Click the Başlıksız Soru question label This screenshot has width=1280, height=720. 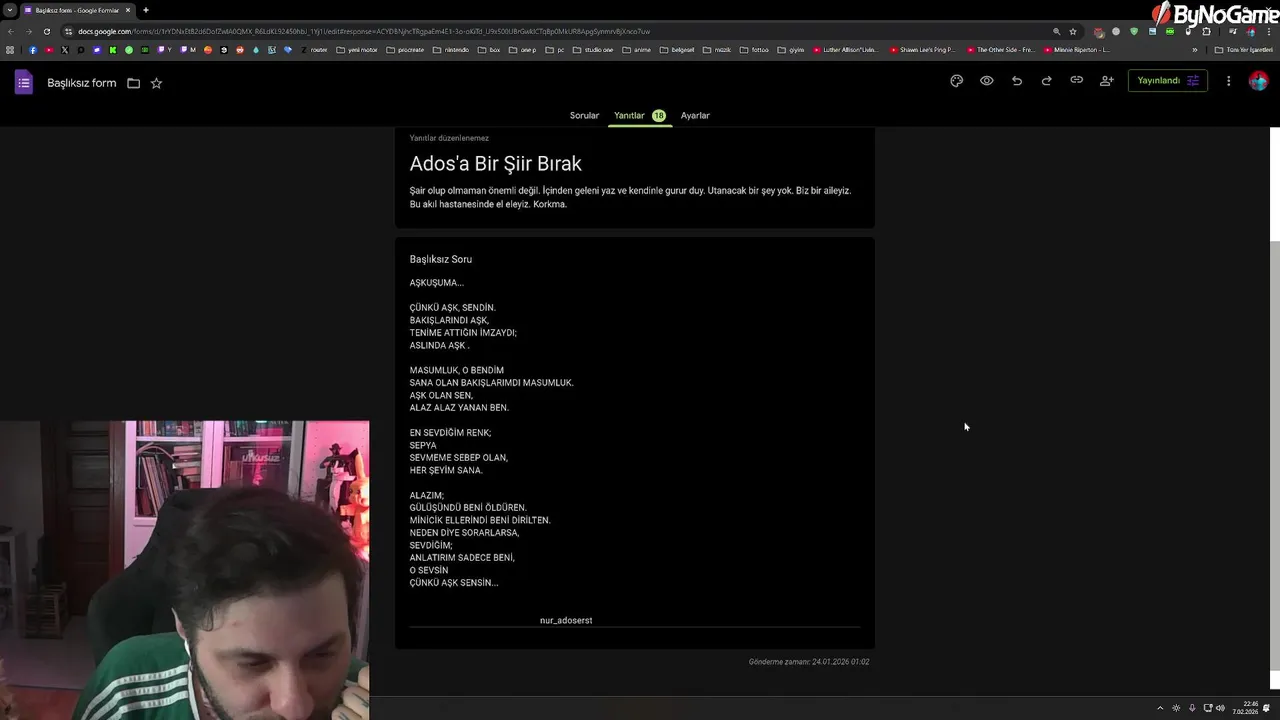point(440,259)
